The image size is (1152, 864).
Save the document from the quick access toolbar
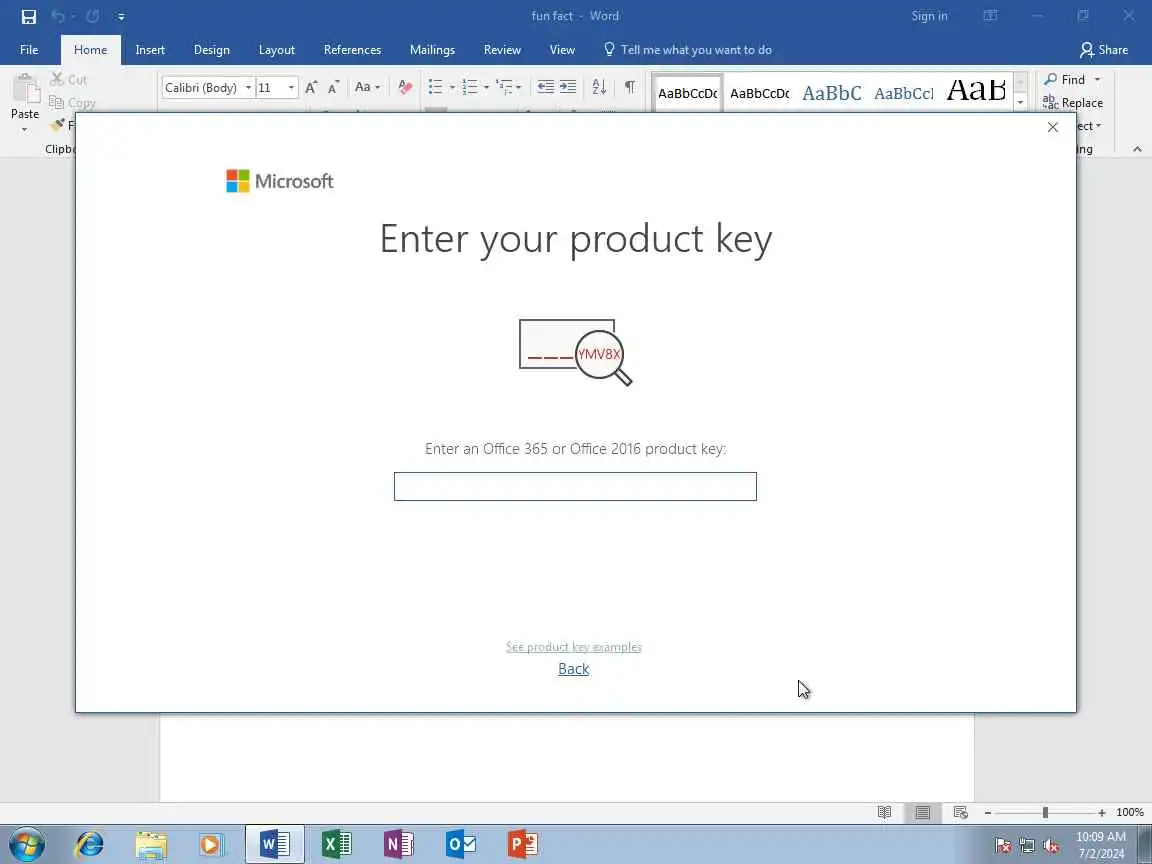(x=29, y=16)
